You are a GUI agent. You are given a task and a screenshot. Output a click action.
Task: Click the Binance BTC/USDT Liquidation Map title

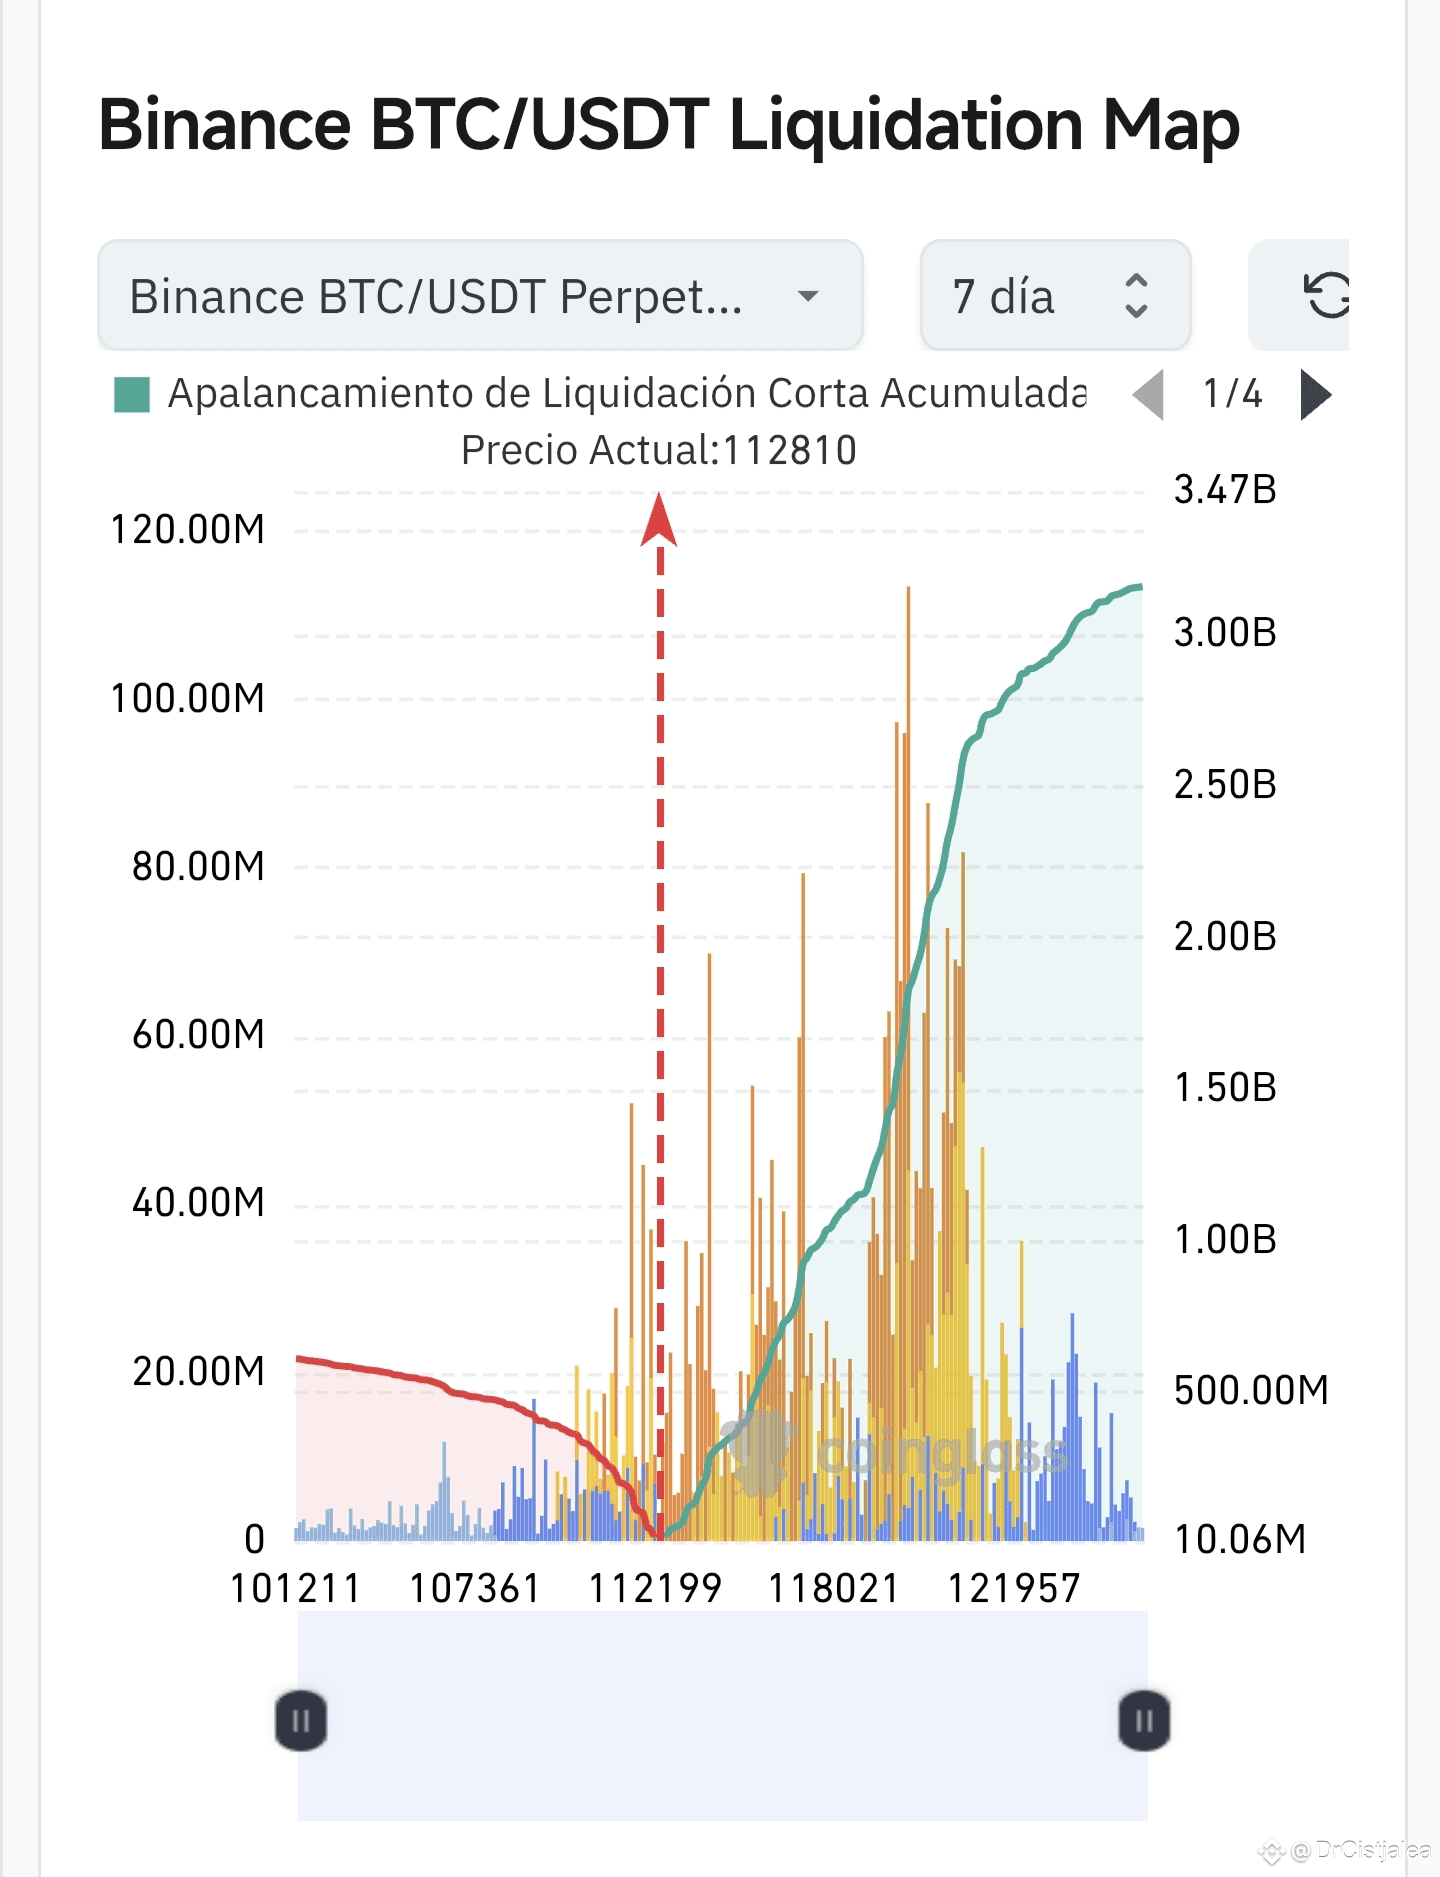(x=669, y=125)
